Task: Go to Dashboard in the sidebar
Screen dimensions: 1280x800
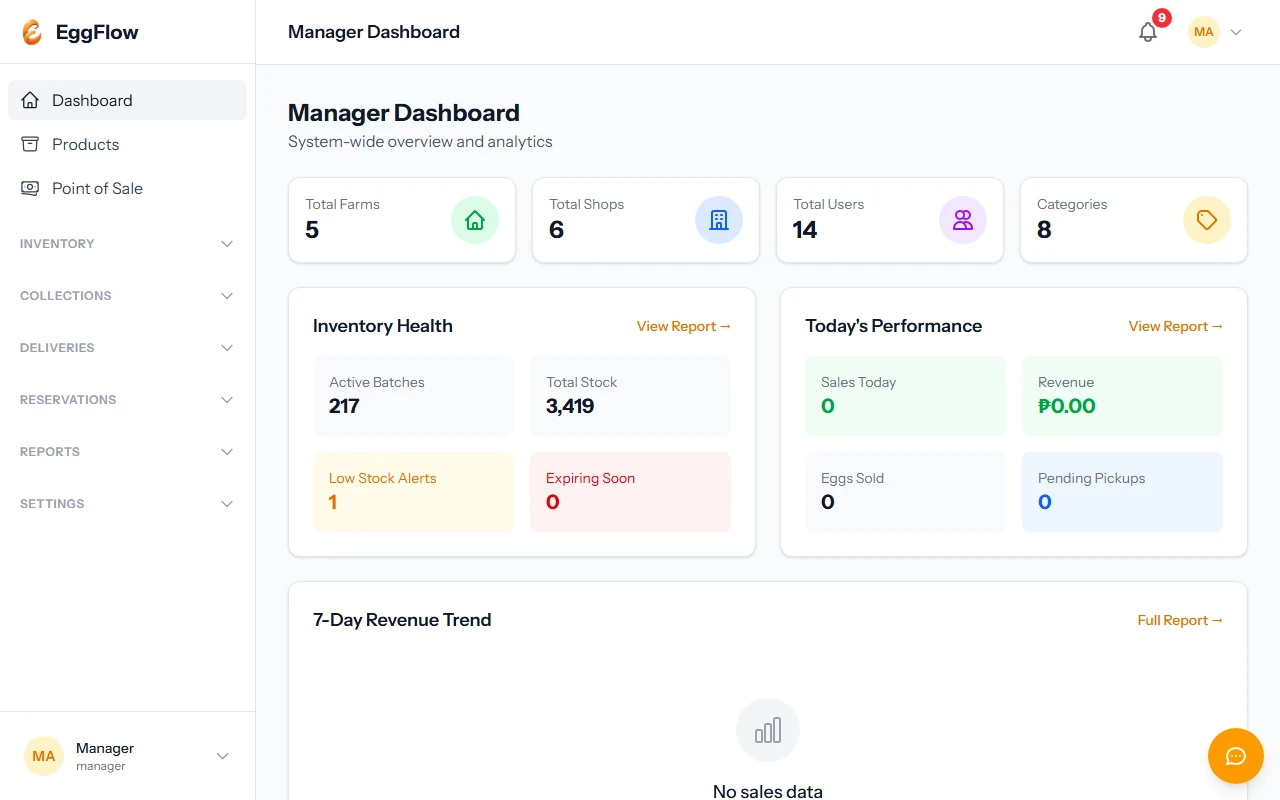Action: coord(127,100)
